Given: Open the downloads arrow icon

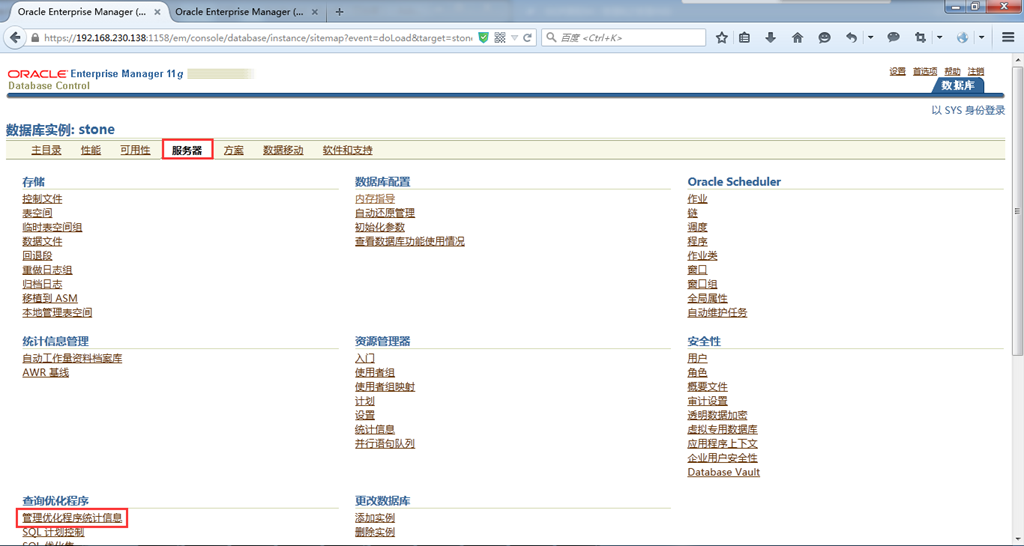Looking at the screenshot, I should point(771,38).
